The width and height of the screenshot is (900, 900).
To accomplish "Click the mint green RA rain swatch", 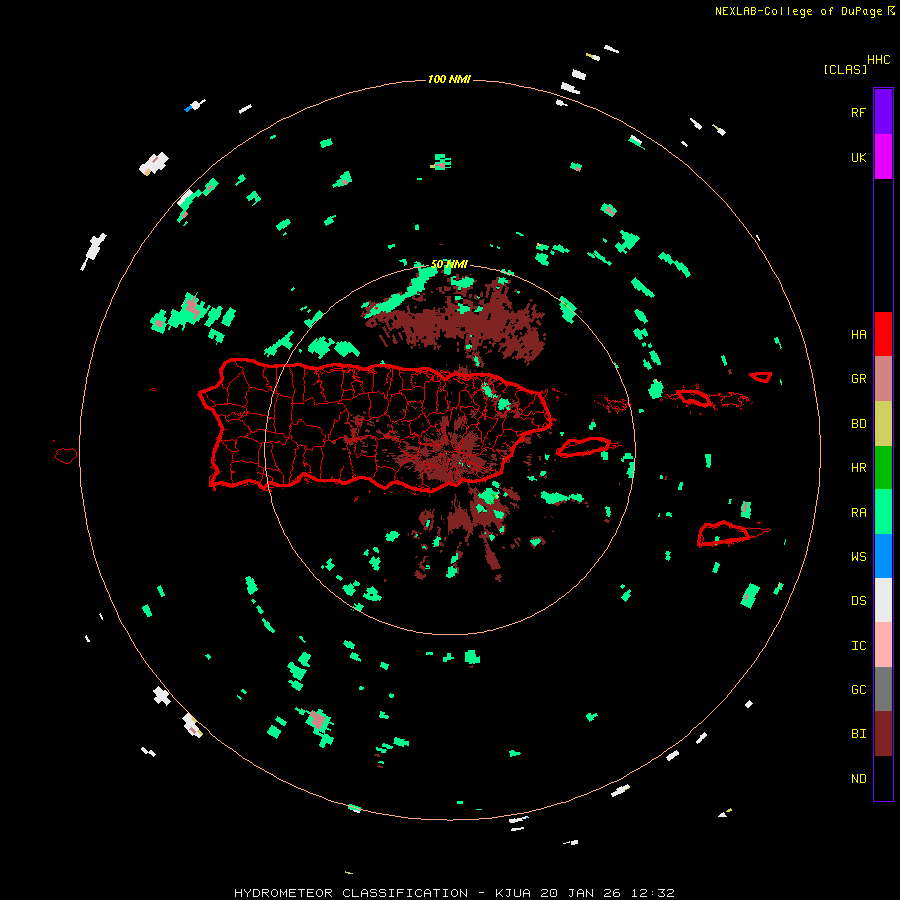I will (x=883, y=512).
